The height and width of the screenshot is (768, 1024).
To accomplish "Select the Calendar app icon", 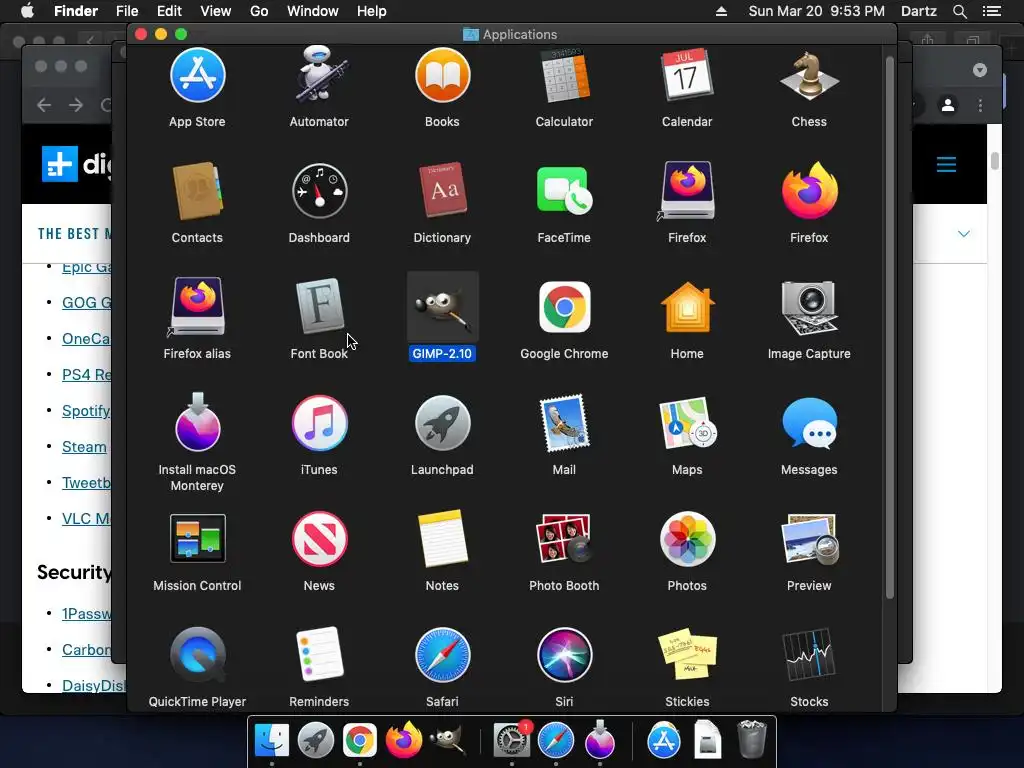I will click(687, 74).
